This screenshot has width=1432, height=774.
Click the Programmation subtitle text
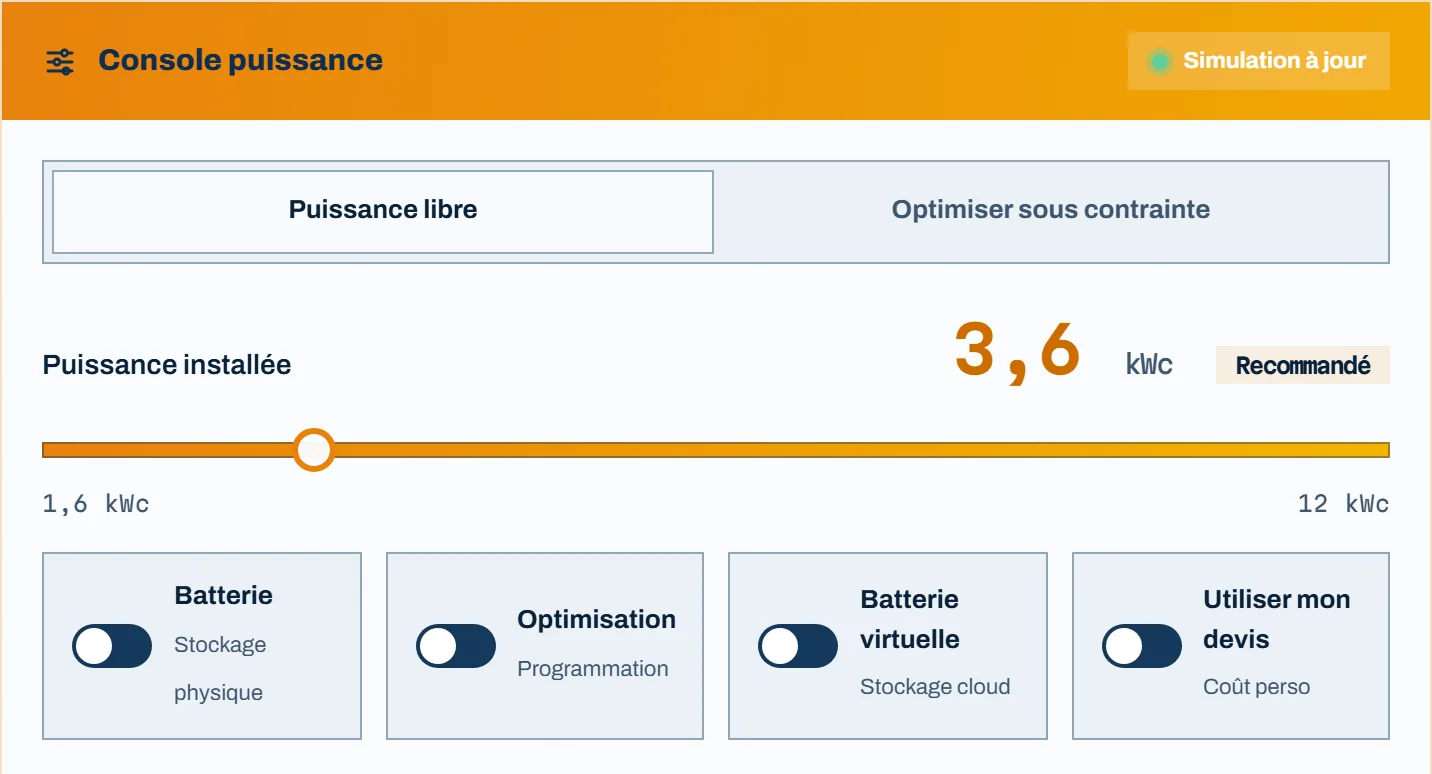click(592, 669)
